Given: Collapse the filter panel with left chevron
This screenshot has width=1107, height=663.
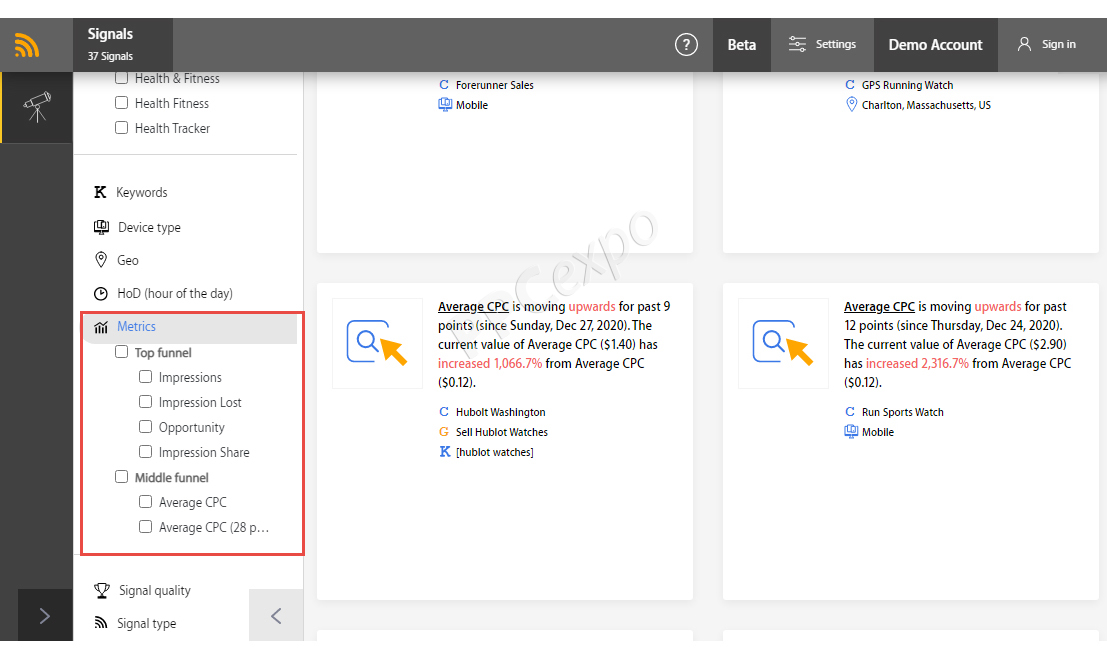Looking at the screenshot, I should [x=276, y=616].
